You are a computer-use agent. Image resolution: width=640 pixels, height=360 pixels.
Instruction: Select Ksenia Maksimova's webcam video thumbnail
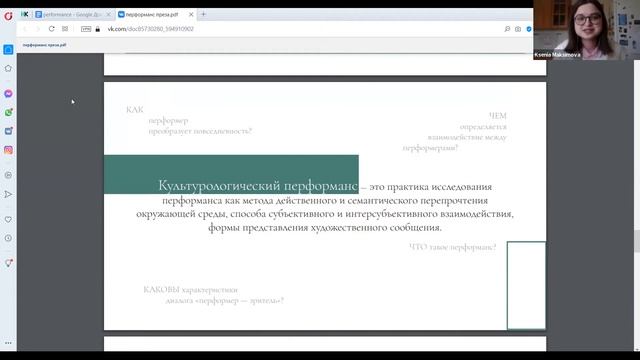coord(587,30)
